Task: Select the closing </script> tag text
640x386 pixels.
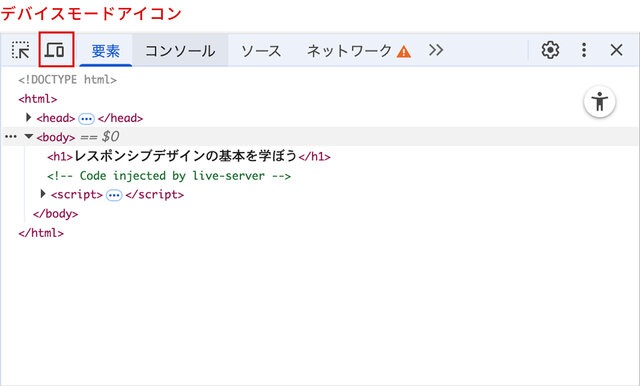Action: [155, 195]
